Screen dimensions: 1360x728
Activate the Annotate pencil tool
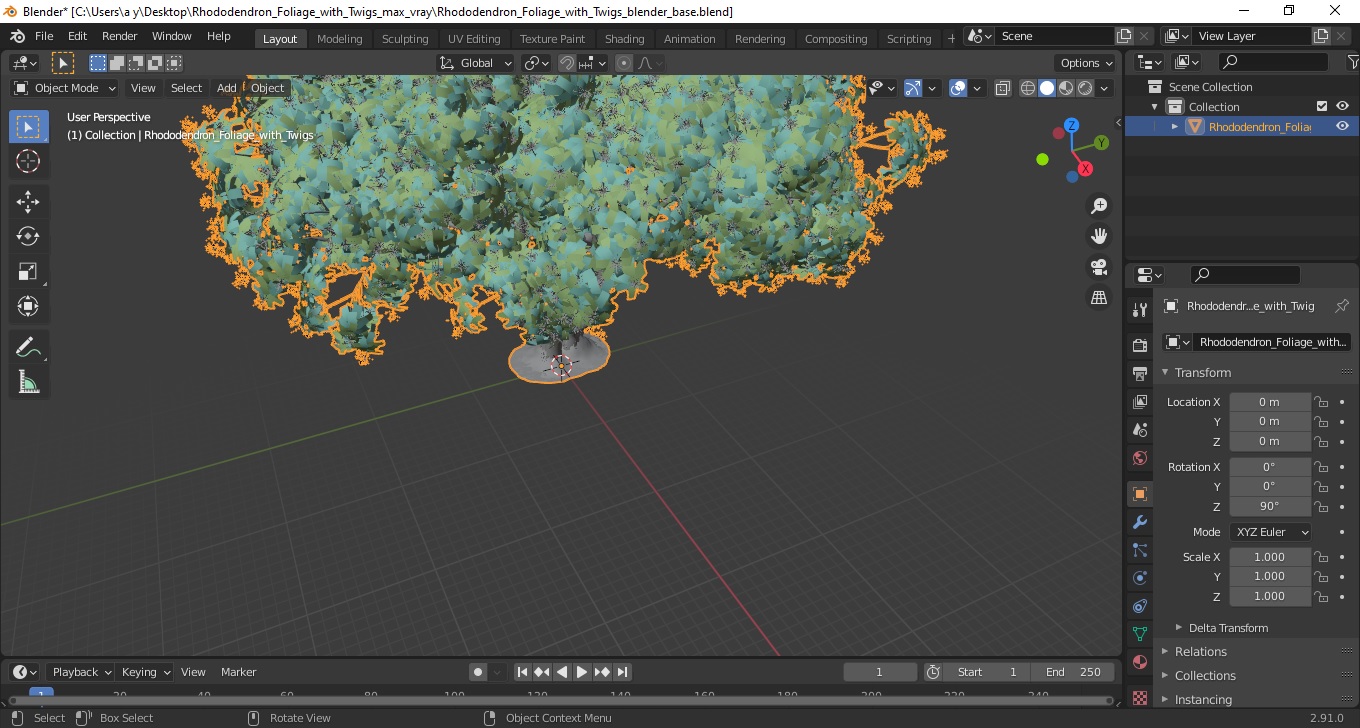point(28,347)
